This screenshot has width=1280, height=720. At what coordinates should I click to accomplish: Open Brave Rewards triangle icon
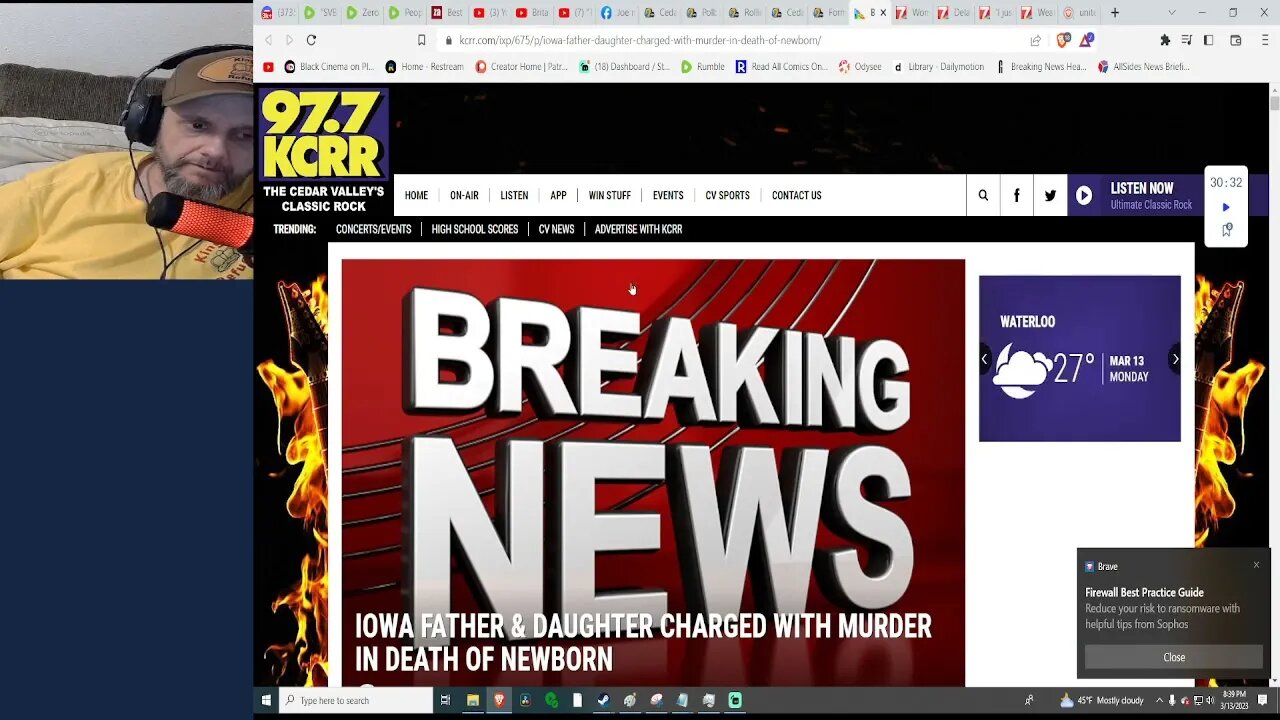click(1086, 40)
